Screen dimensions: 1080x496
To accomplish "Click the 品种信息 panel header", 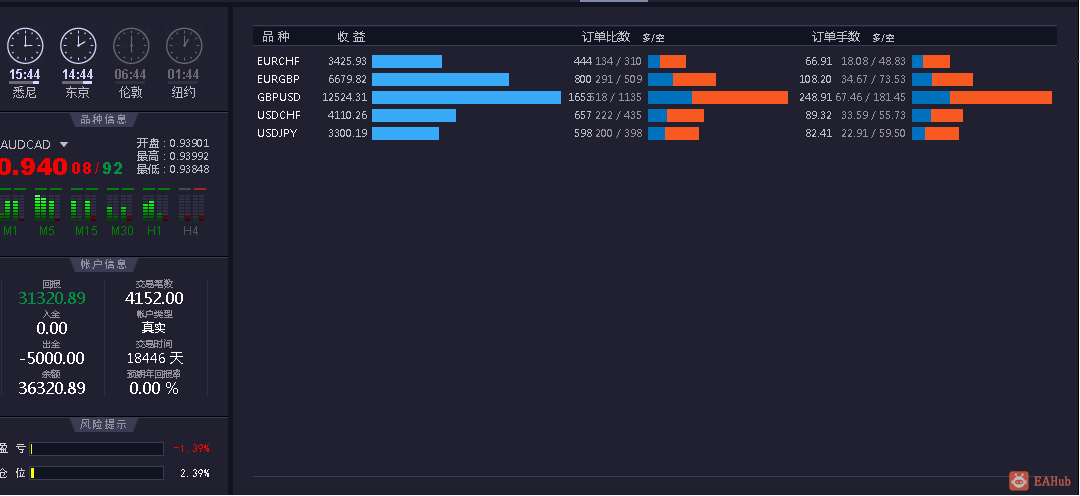I will (x=103, y=120).
